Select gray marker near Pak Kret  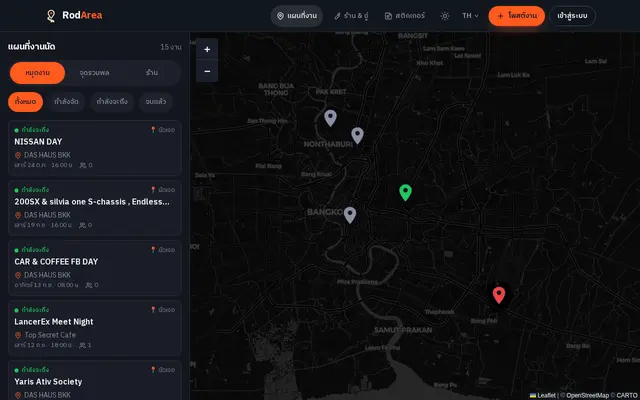tap(331, 118)
